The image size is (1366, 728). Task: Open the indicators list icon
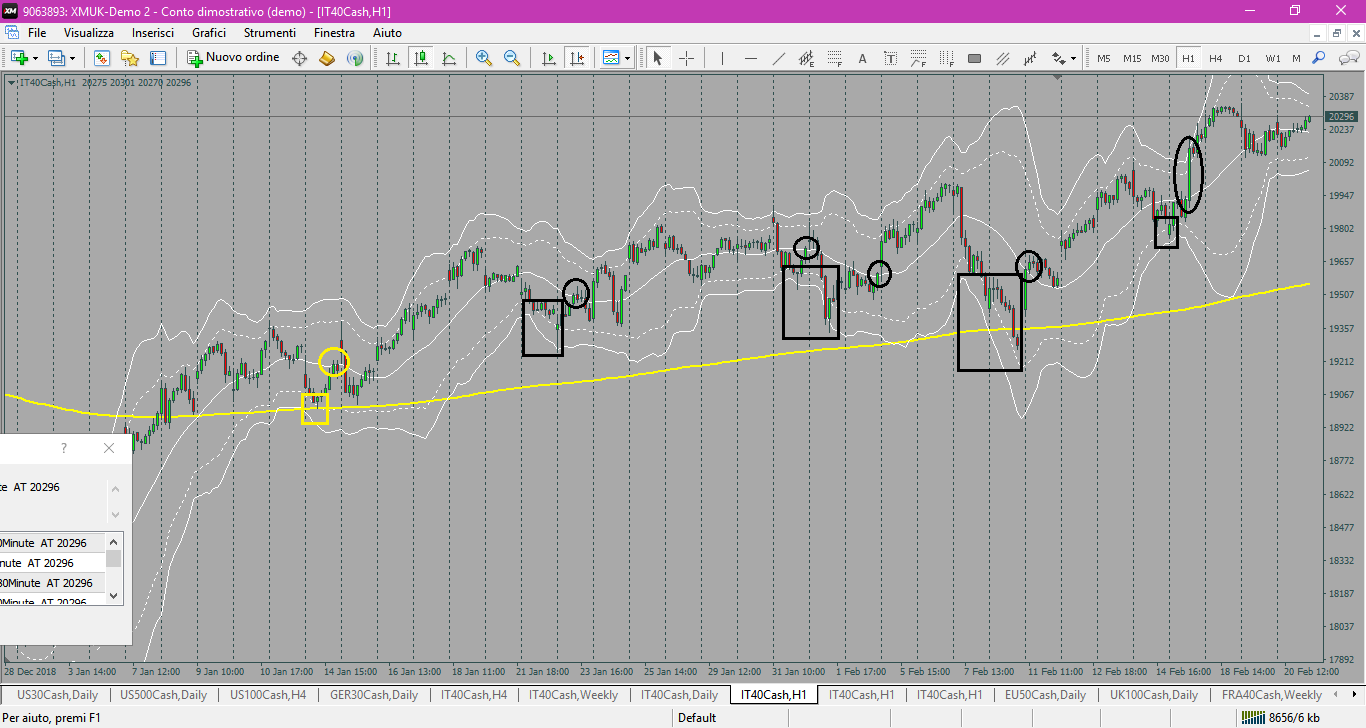(x=611, y=58)
